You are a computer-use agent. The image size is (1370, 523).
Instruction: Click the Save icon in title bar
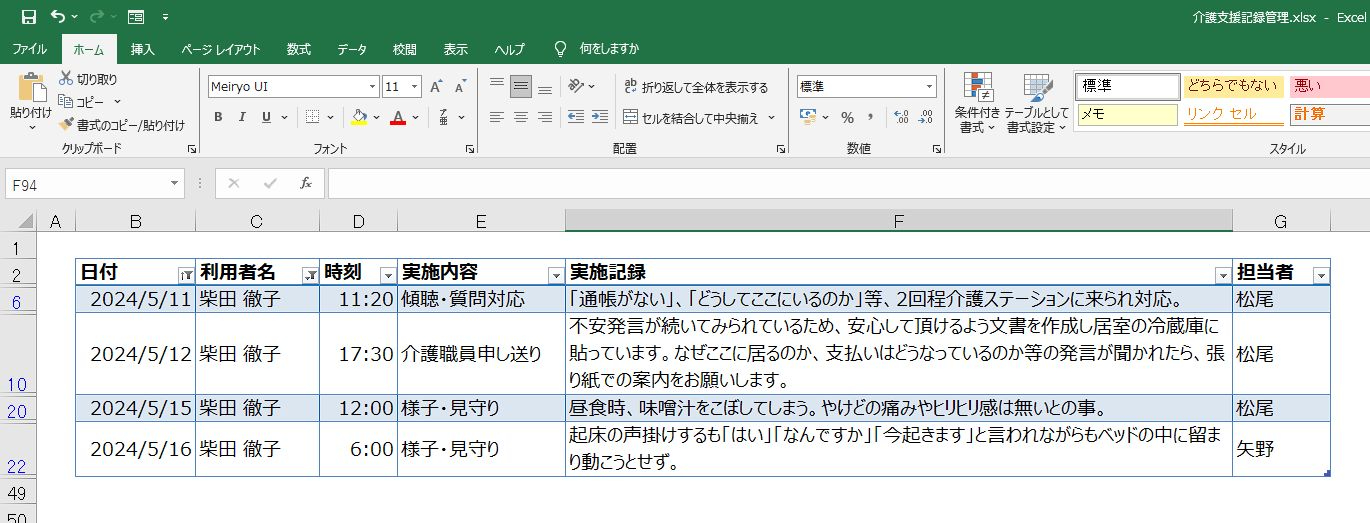(28, 17)
